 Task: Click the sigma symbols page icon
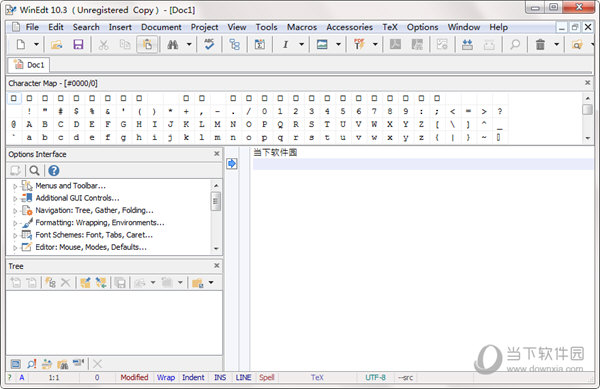pyautogui.click(x=260, y=44)
